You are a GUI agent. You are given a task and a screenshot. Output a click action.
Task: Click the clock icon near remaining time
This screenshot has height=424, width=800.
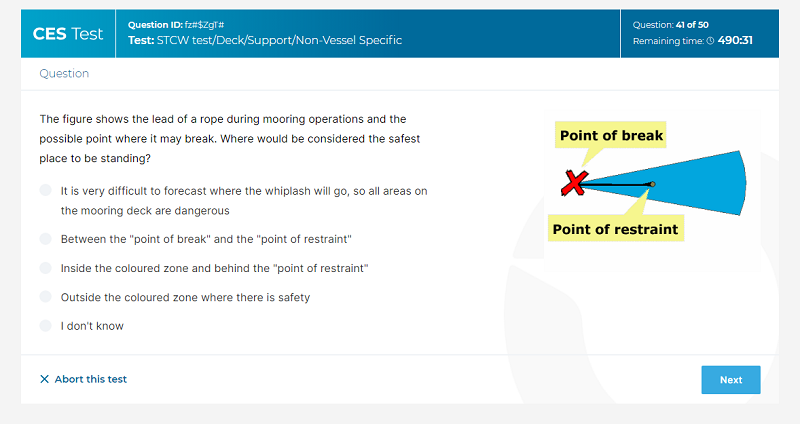click(x=710, y=41)
